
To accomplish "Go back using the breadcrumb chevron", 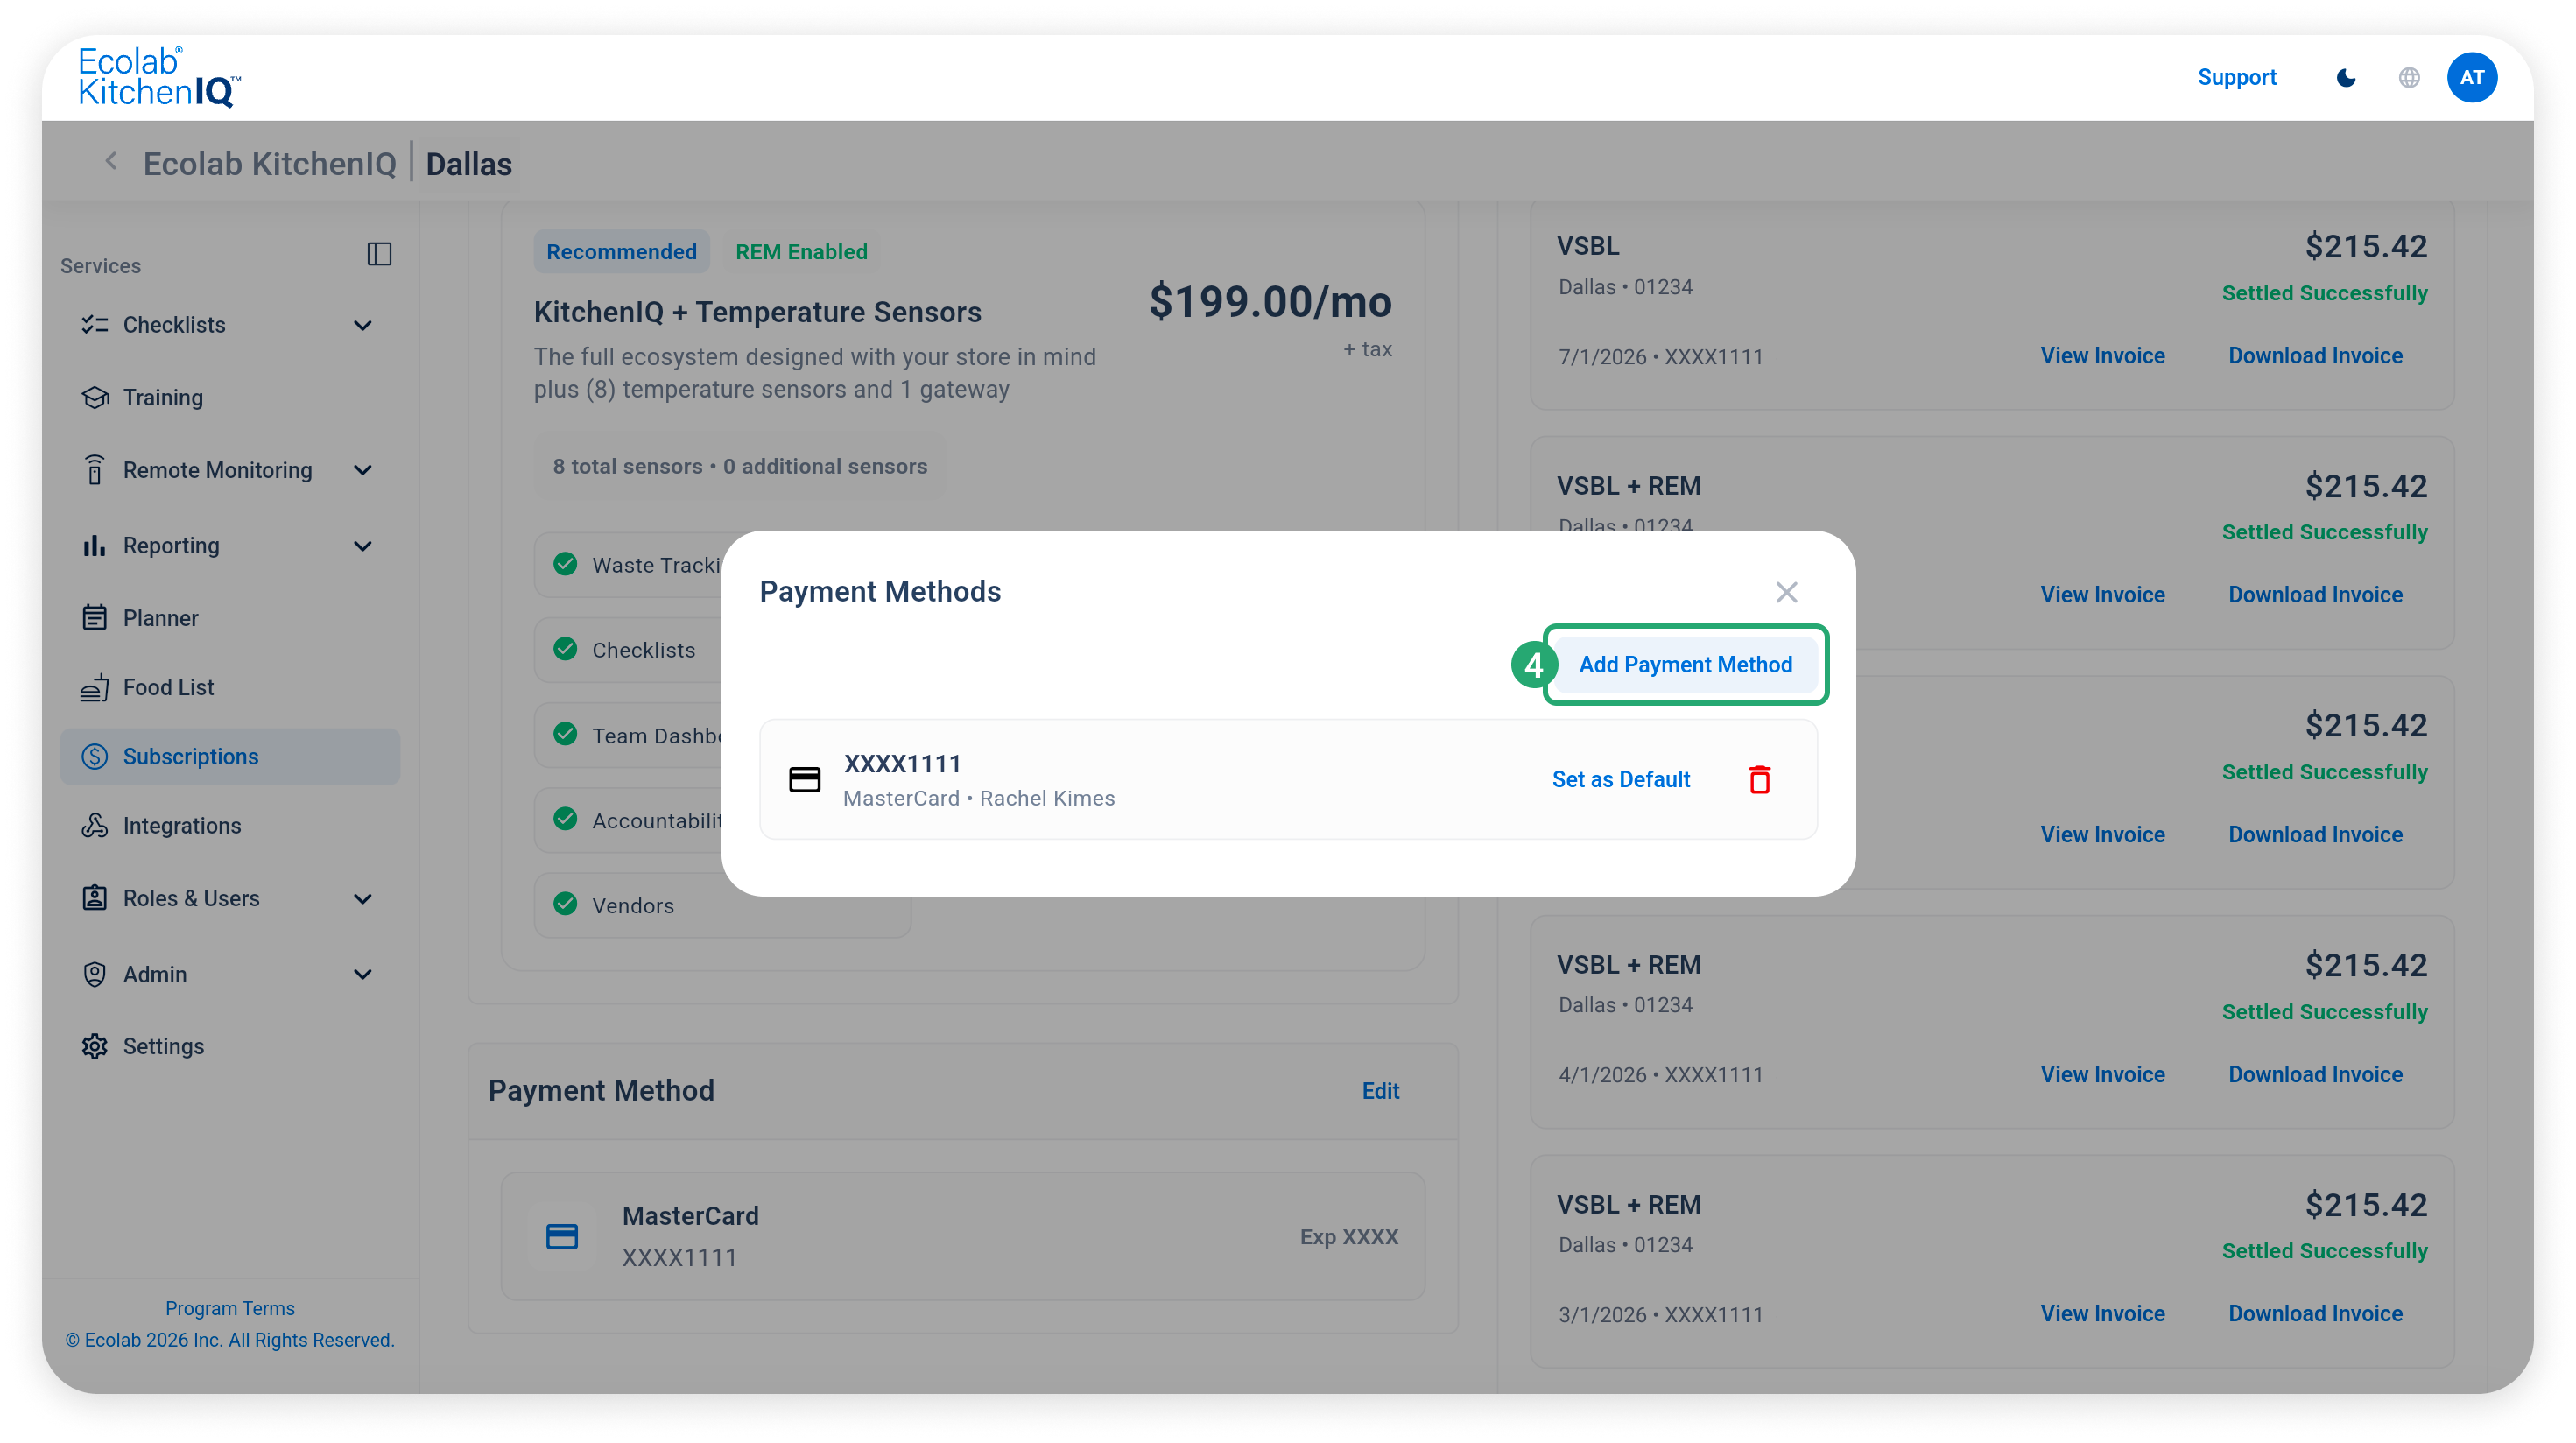I will 112,162.
